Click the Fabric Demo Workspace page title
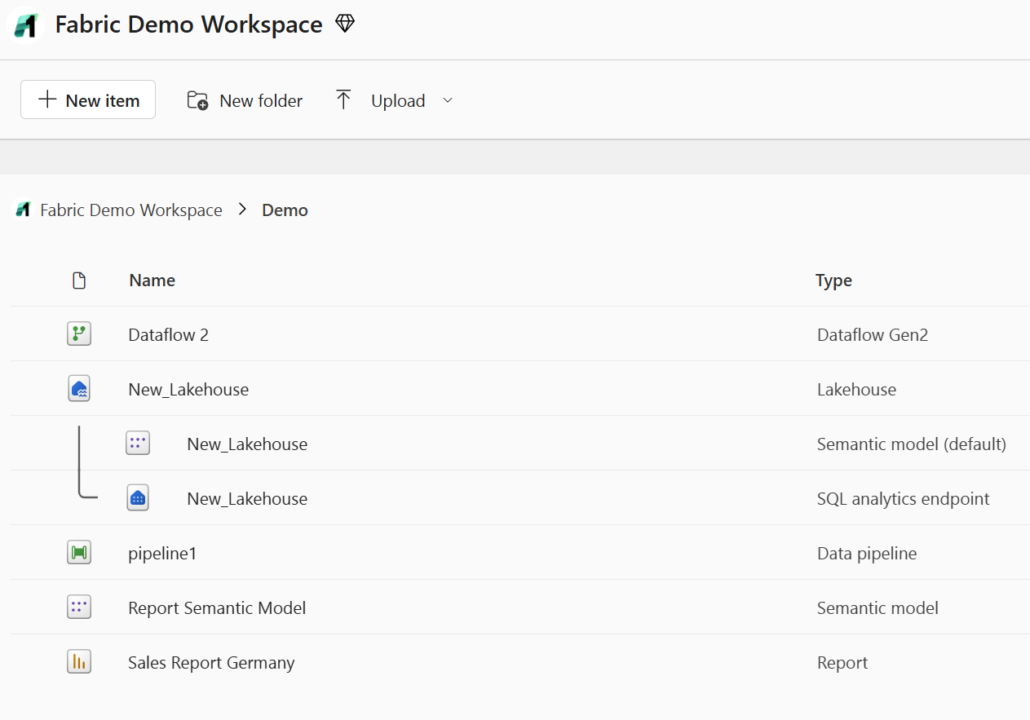Image resolution: width=1030 pixels, height=720 pixels. tap(189, 24)
